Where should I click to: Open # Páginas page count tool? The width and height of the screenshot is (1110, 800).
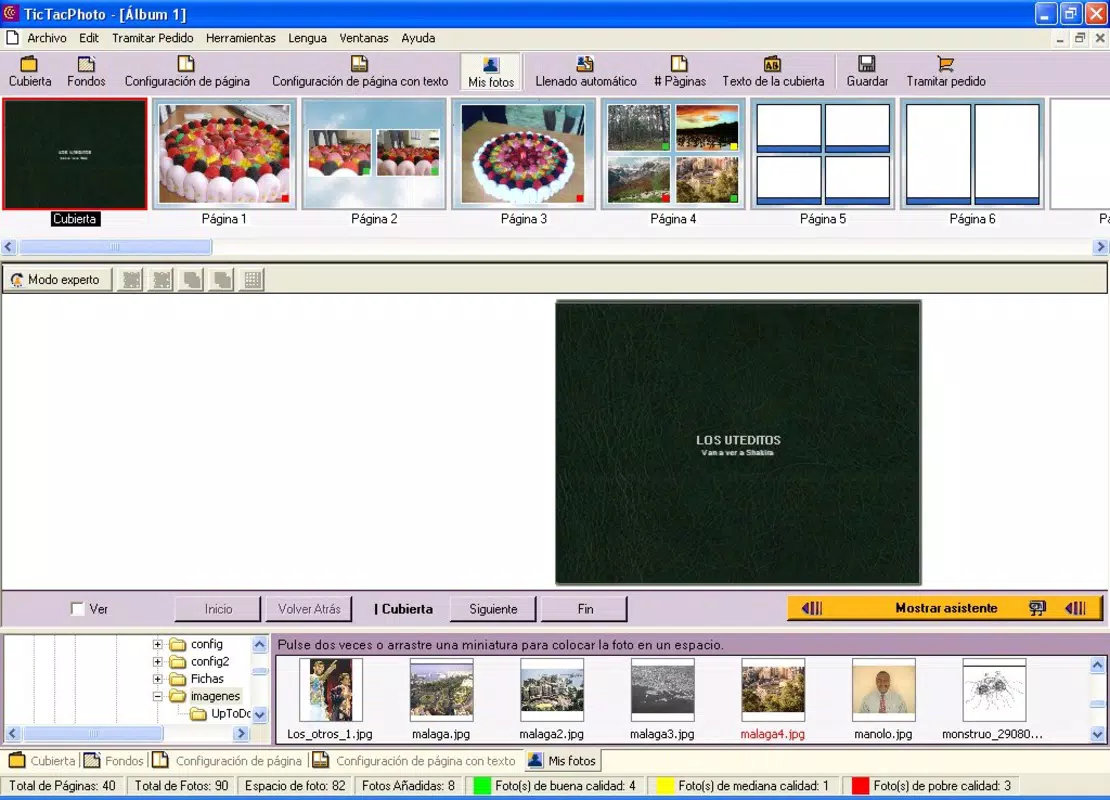[x=680, y=72]
